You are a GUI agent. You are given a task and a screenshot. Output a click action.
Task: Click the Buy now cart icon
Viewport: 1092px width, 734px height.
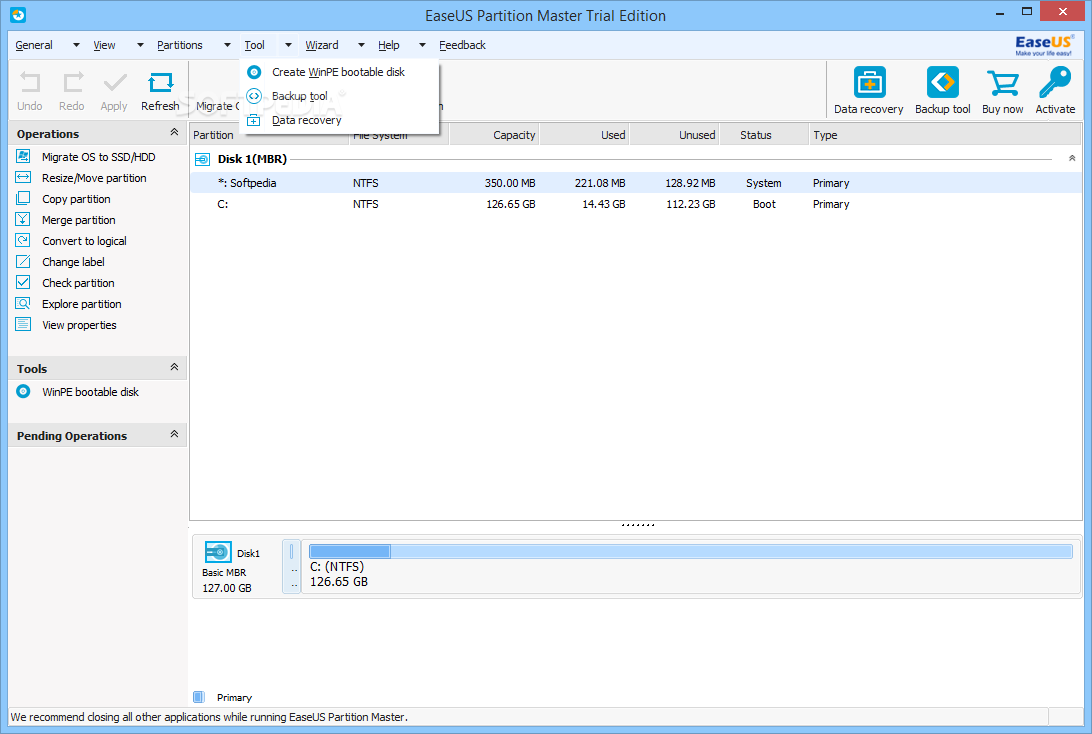coord(1003,84)
